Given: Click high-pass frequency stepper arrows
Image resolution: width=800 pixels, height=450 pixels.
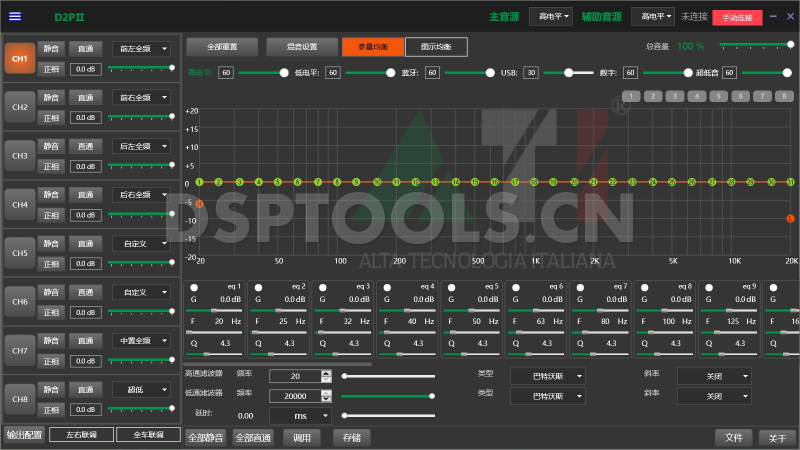Looking at the screenshot, I should pyautogui.click(x=327, y=376).
